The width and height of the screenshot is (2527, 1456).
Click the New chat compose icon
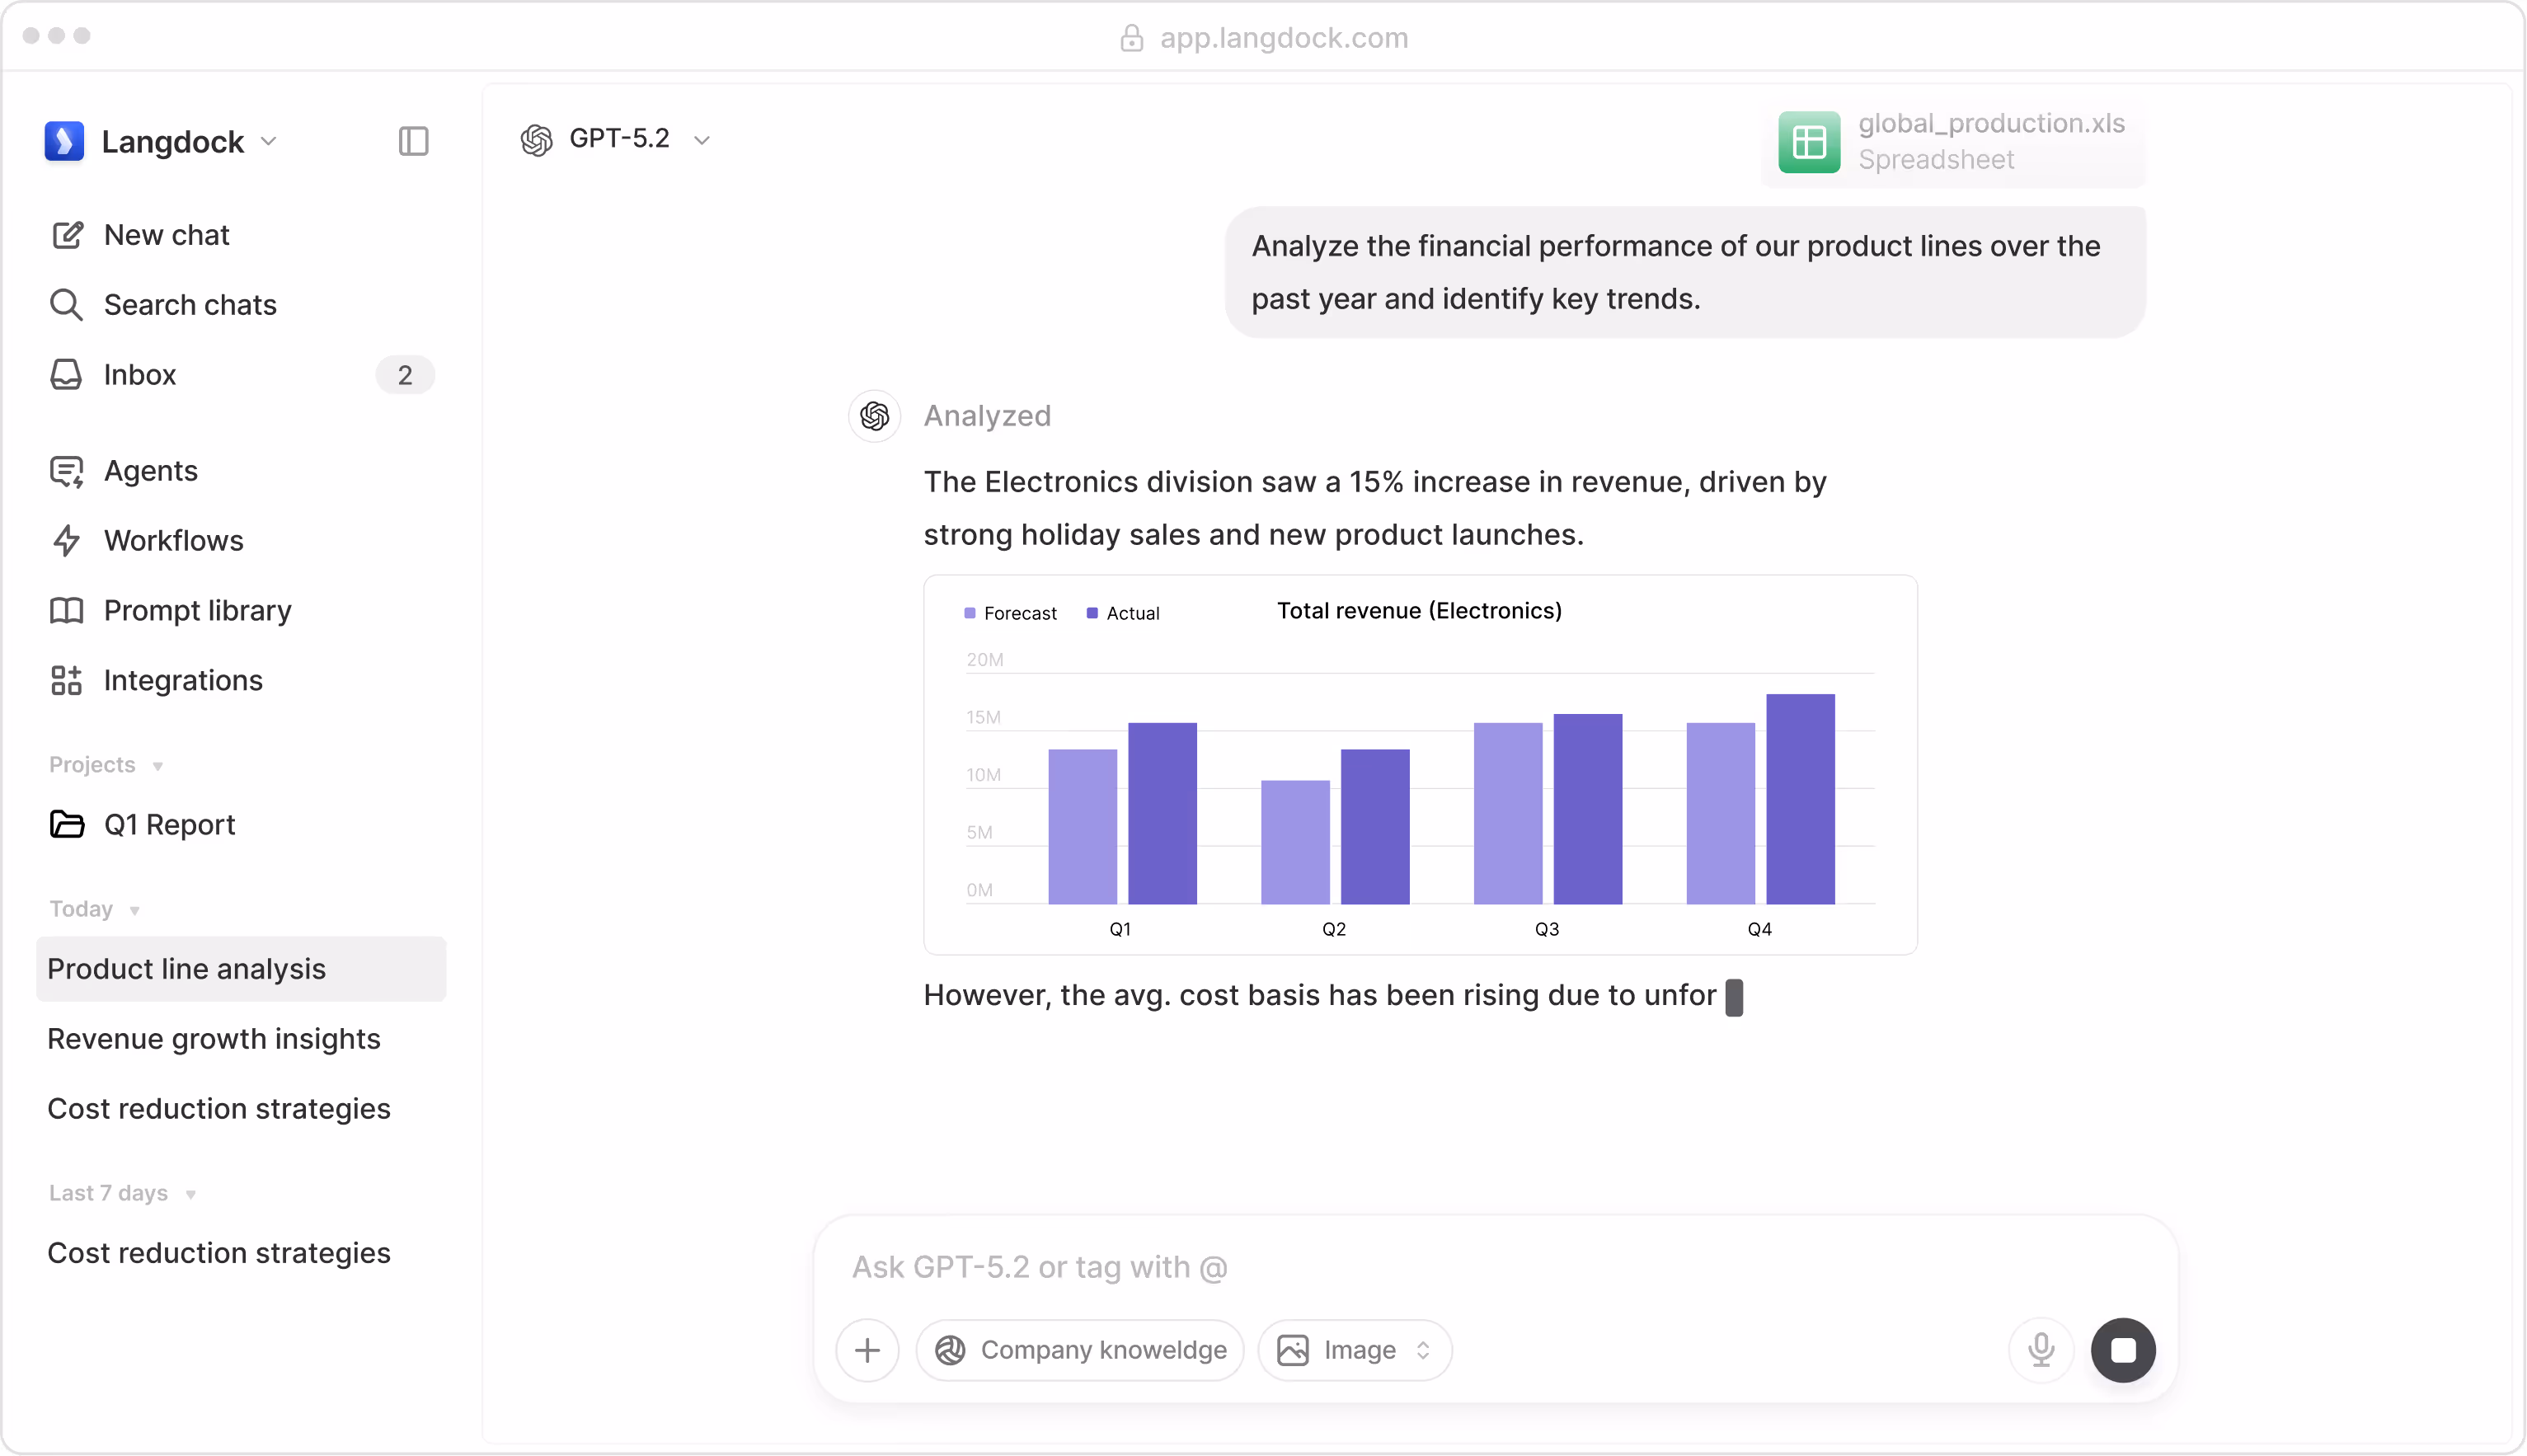pos(67,235)
